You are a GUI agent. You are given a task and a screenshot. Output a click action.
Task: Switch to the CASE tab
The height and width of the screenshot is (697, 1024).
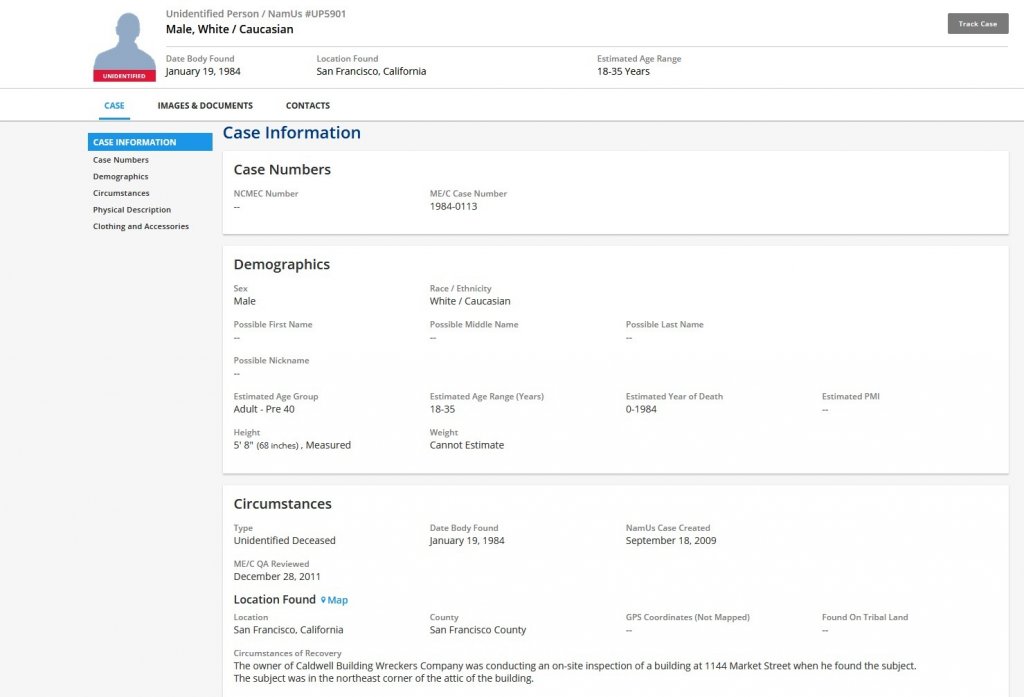tap(114, 106)
